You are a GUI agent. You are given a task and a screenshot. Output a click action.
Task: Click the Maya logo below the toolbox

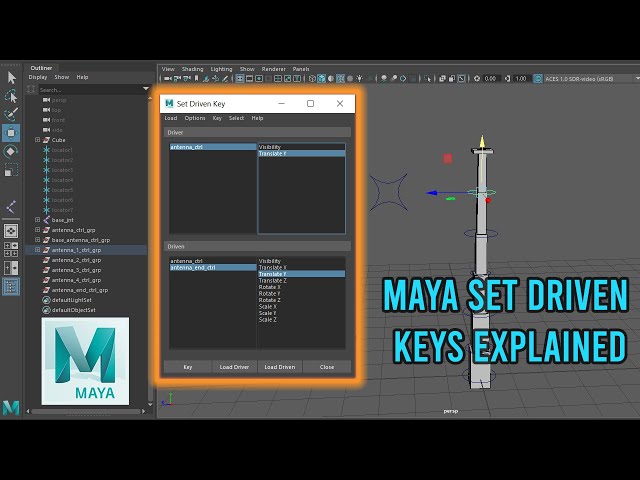coord(11,407)
